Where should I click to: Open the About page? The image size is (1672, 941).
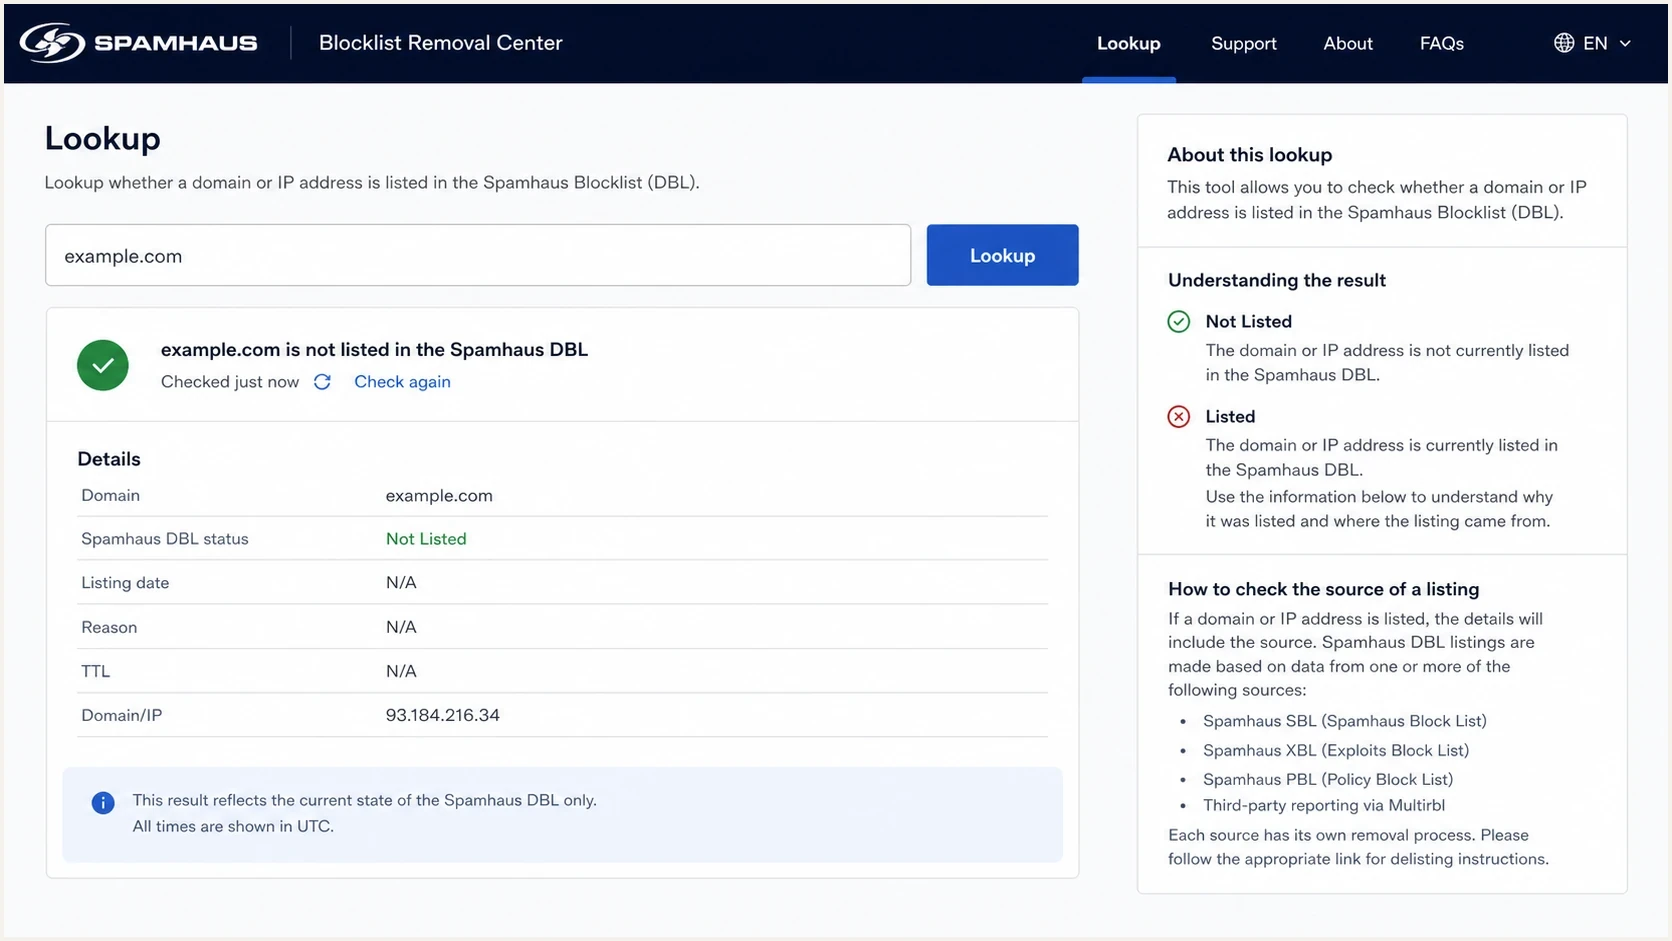[x=1348, y=43]
